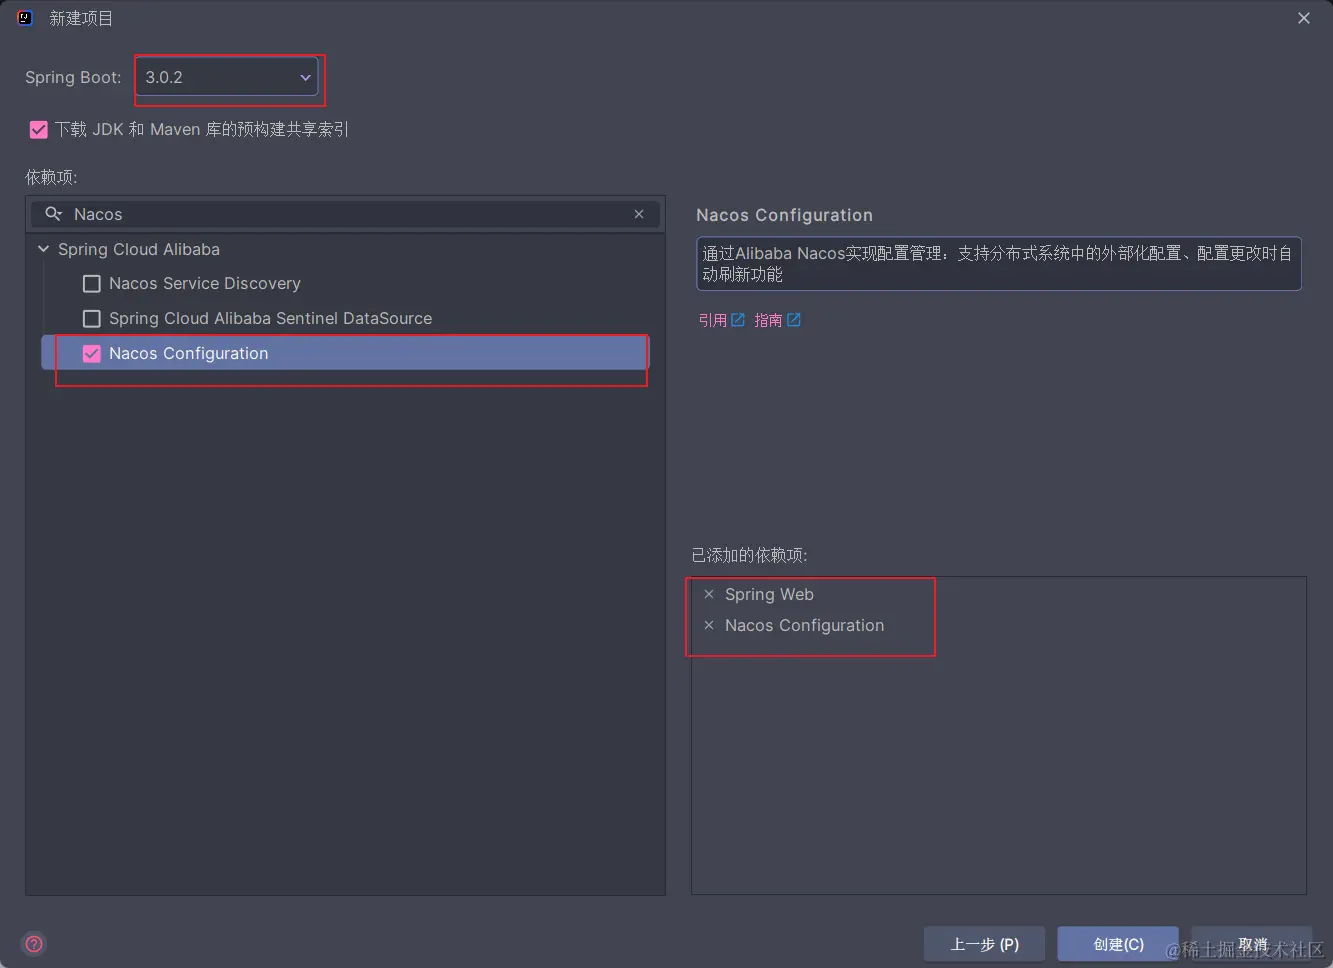Toggle the download JDK and Maven index checkbox
1333x968 pixels.
point(39,129)
